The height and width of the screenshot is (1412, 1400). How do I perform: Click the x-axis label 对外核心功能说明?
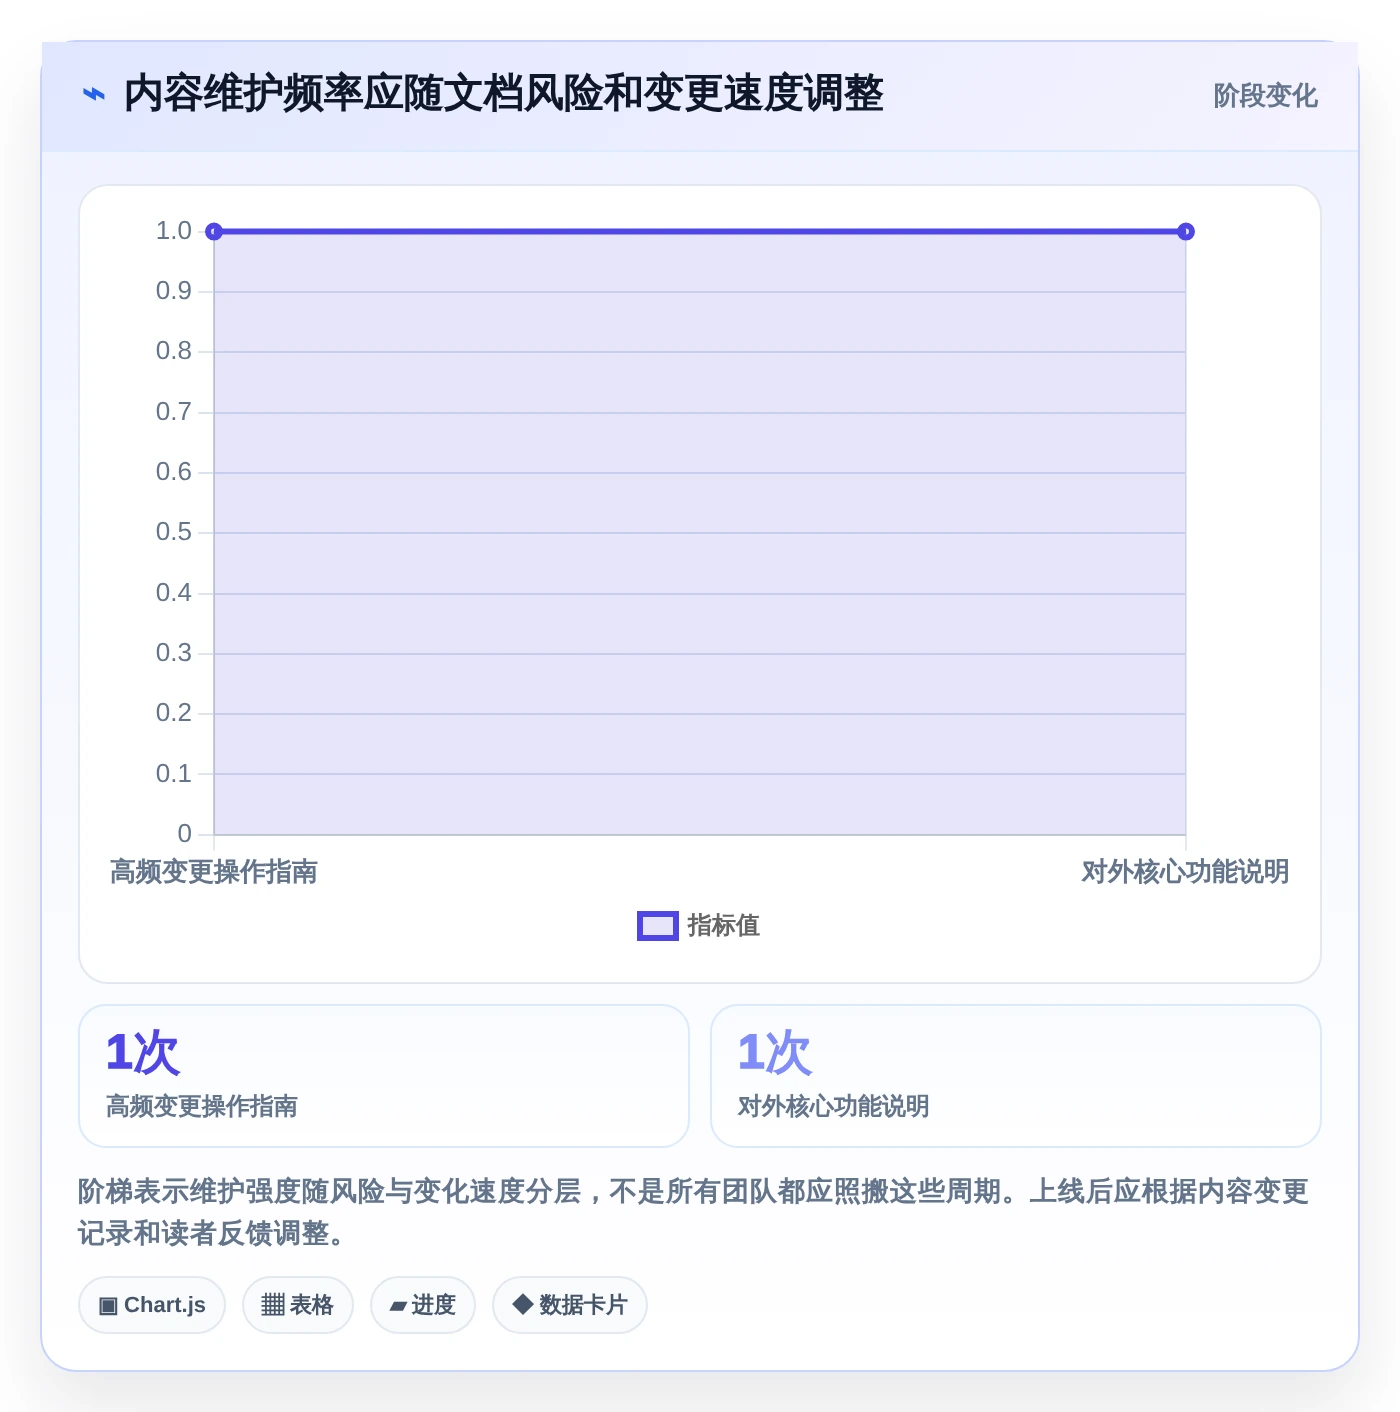(1186, 872)
